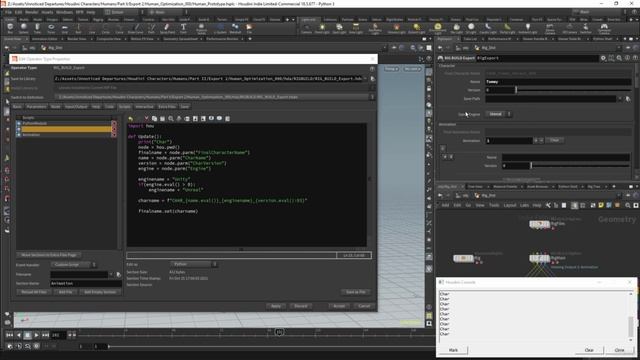
Task: Jump to last frame in playbar
Action: pyautogui.click(x=45, y=335)
